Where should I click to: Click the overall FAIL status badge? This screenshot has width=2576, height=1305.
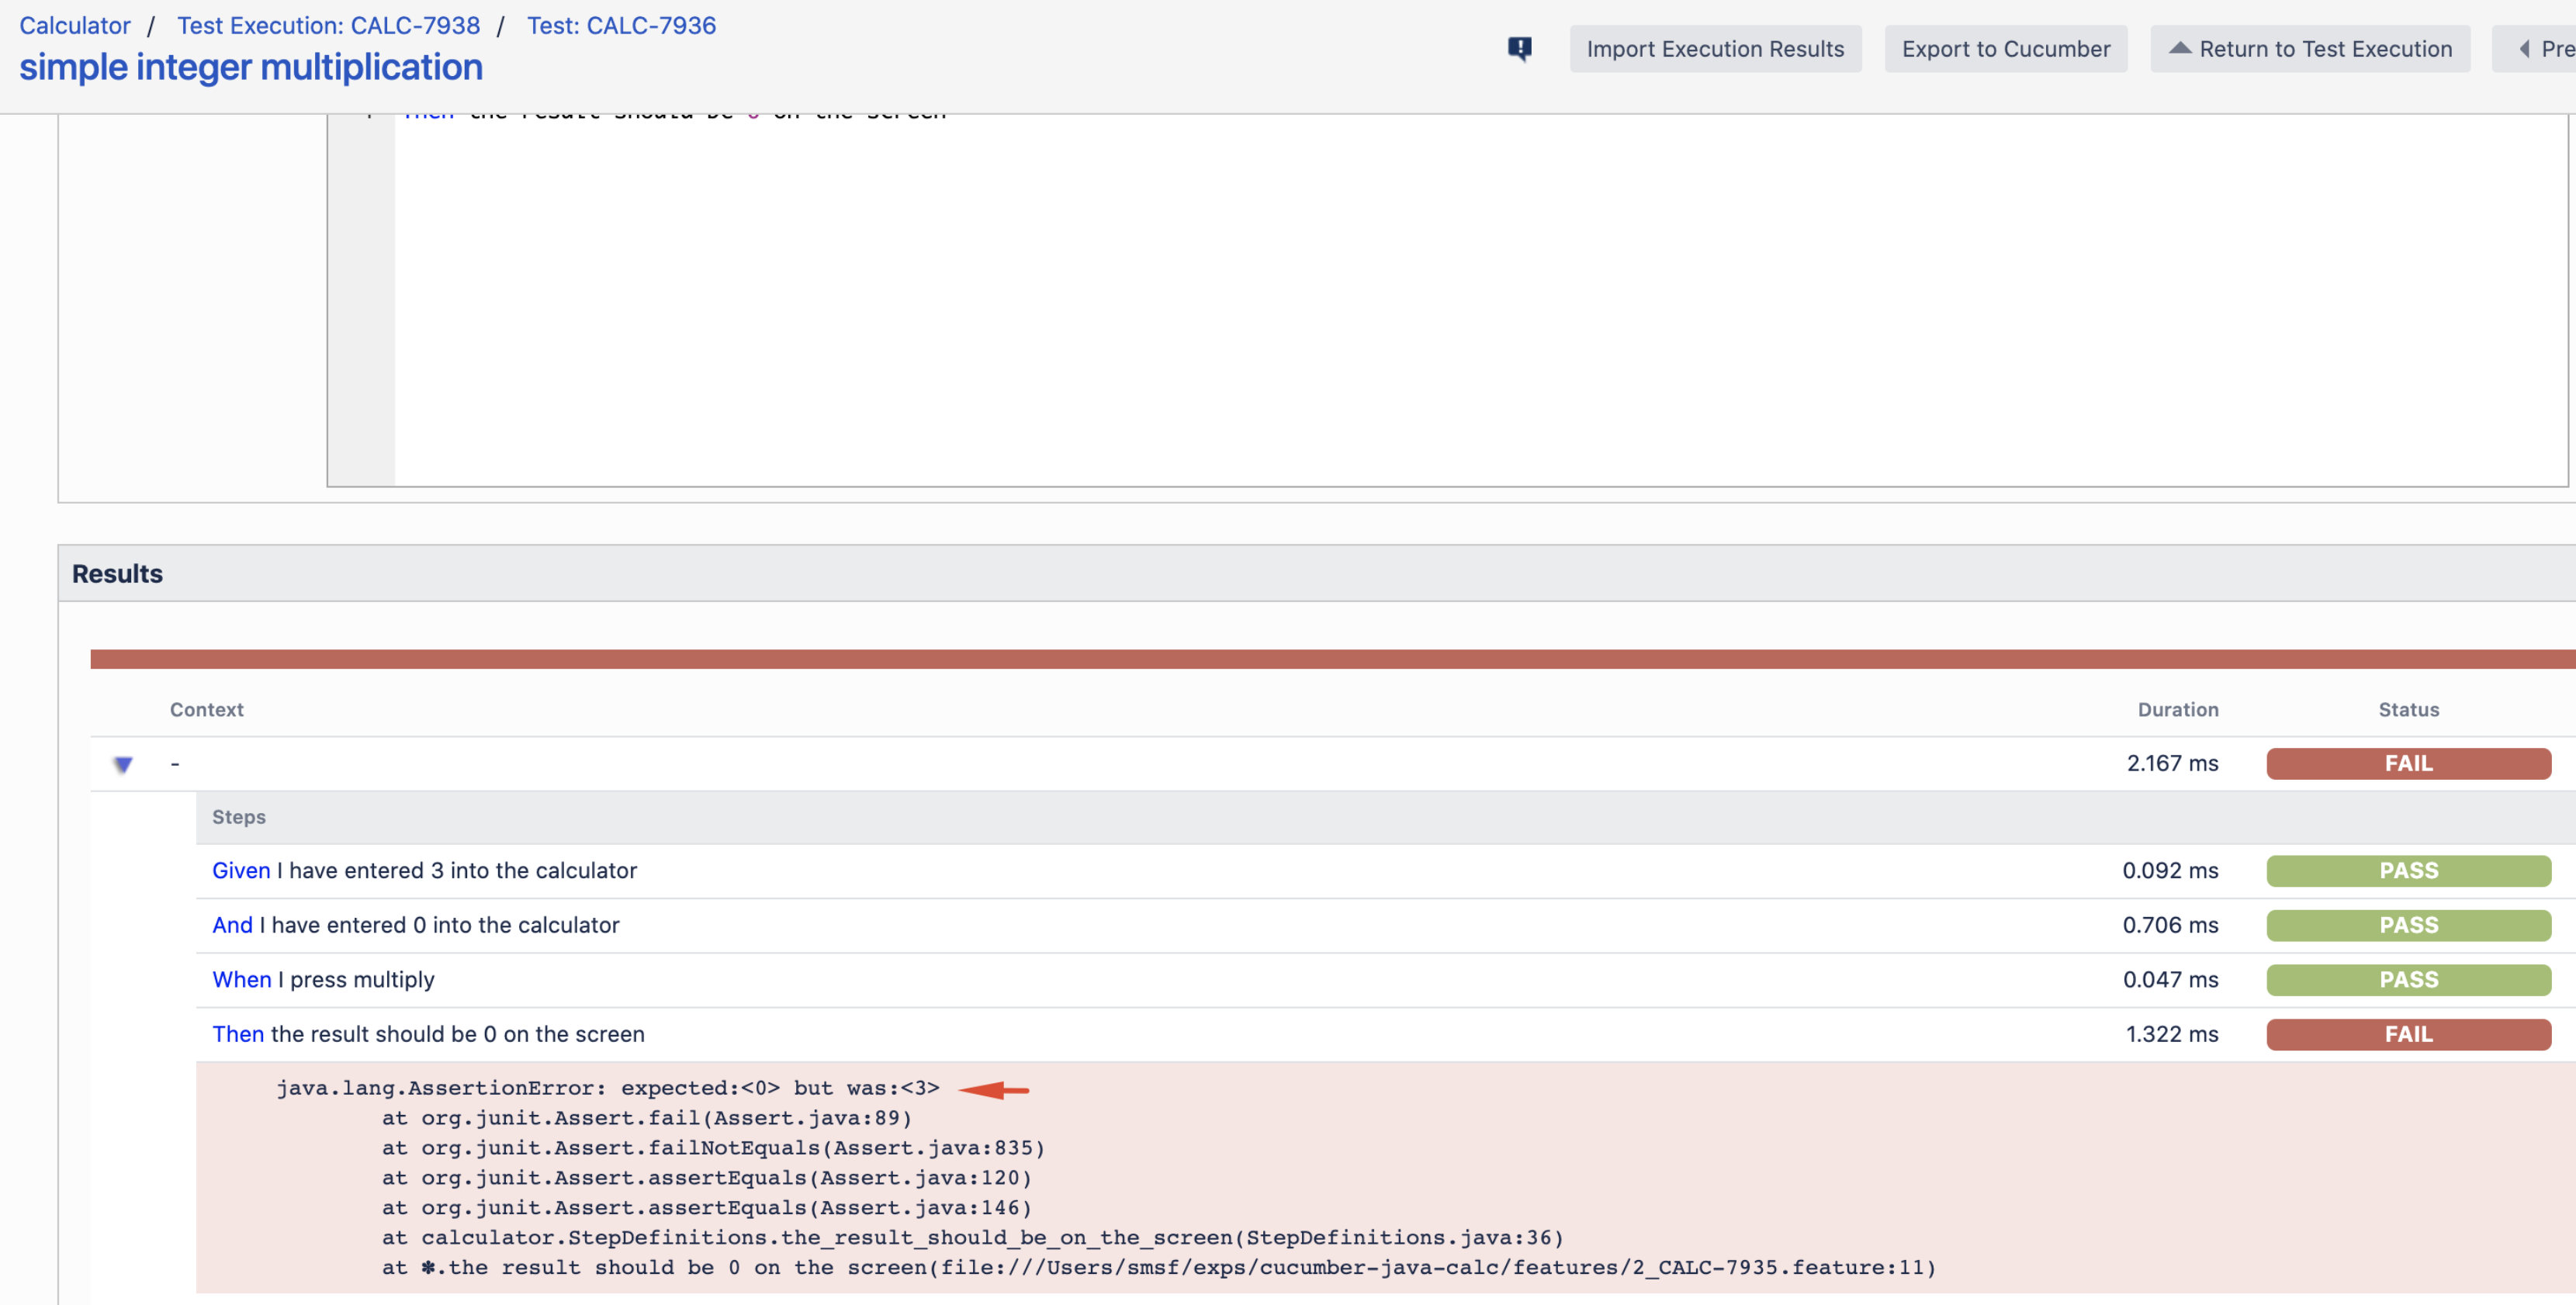click(2408, 763)
